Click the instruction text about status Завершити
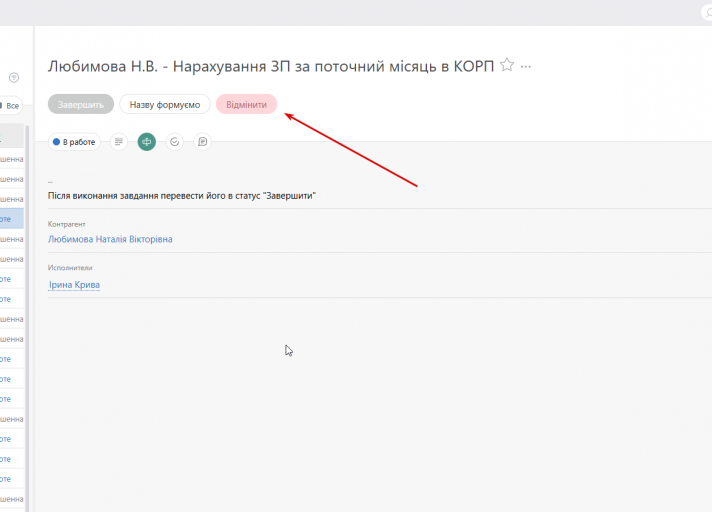Viewport: 712px width, 512px height. click(182, 196)
